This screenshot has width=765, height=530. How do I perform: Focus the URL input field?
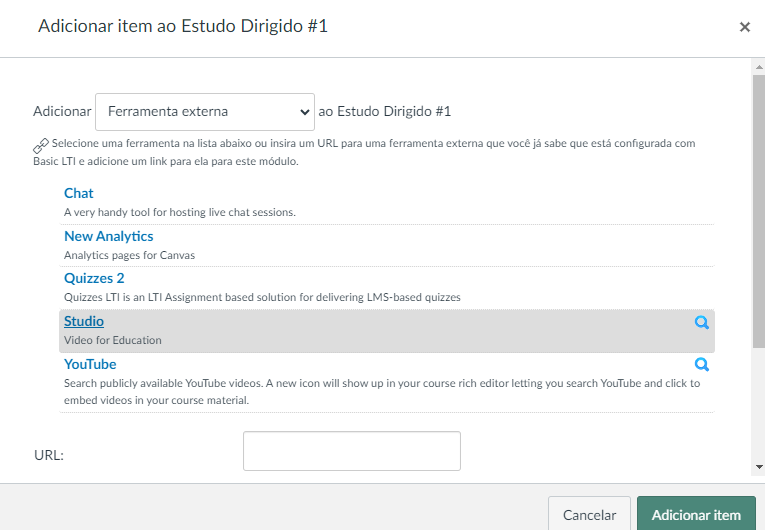pyautogui.click(x=351, y=451)
